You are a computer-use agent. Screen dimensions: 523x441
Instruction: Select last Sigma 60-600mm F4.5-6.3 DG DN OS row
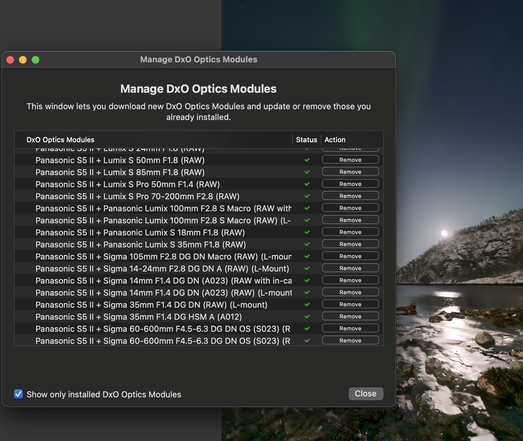click(x=199, y=341)
